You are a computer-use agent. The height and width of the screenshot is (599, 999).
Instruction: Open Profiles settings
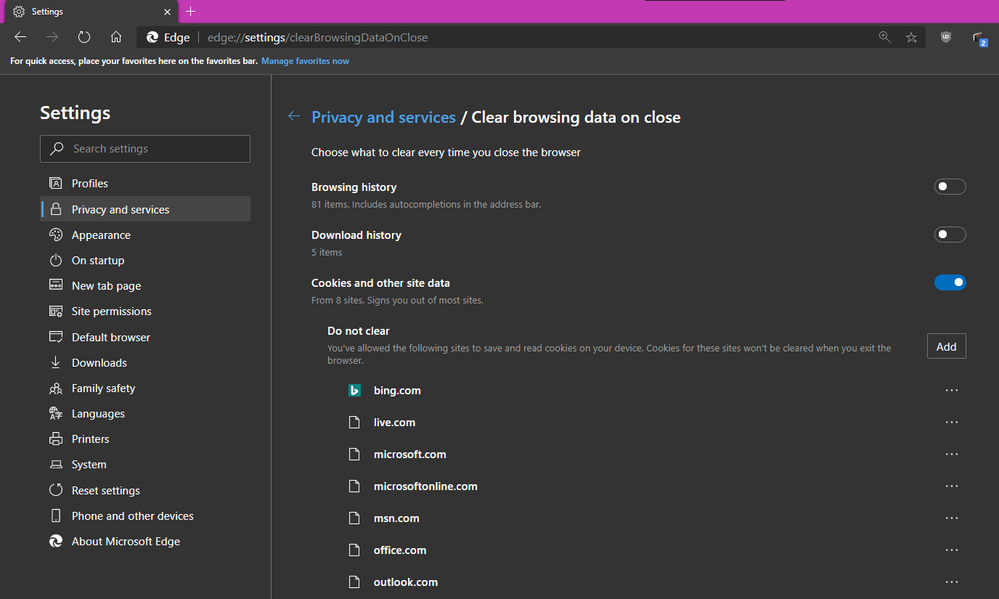pos(145,184)
